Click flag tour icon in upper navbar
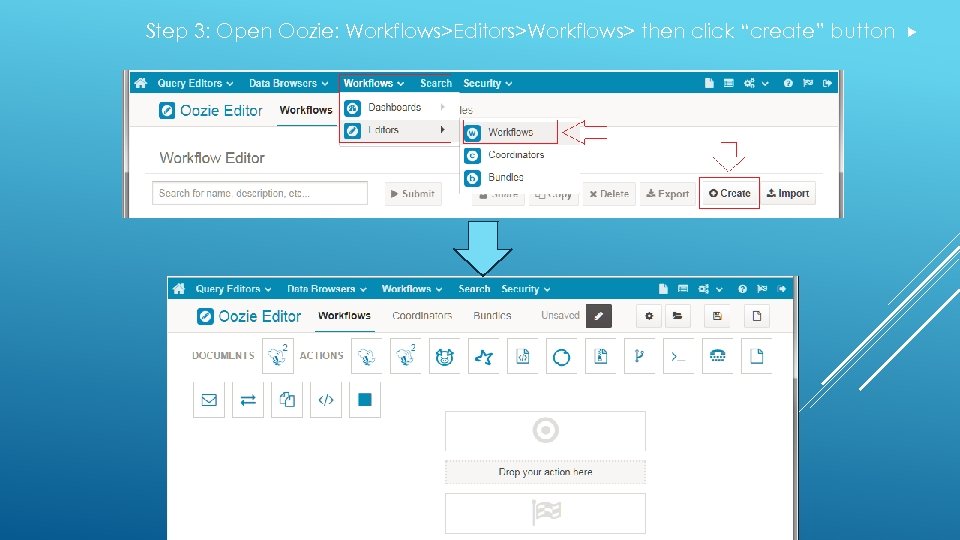 click(x=808, y=83)
